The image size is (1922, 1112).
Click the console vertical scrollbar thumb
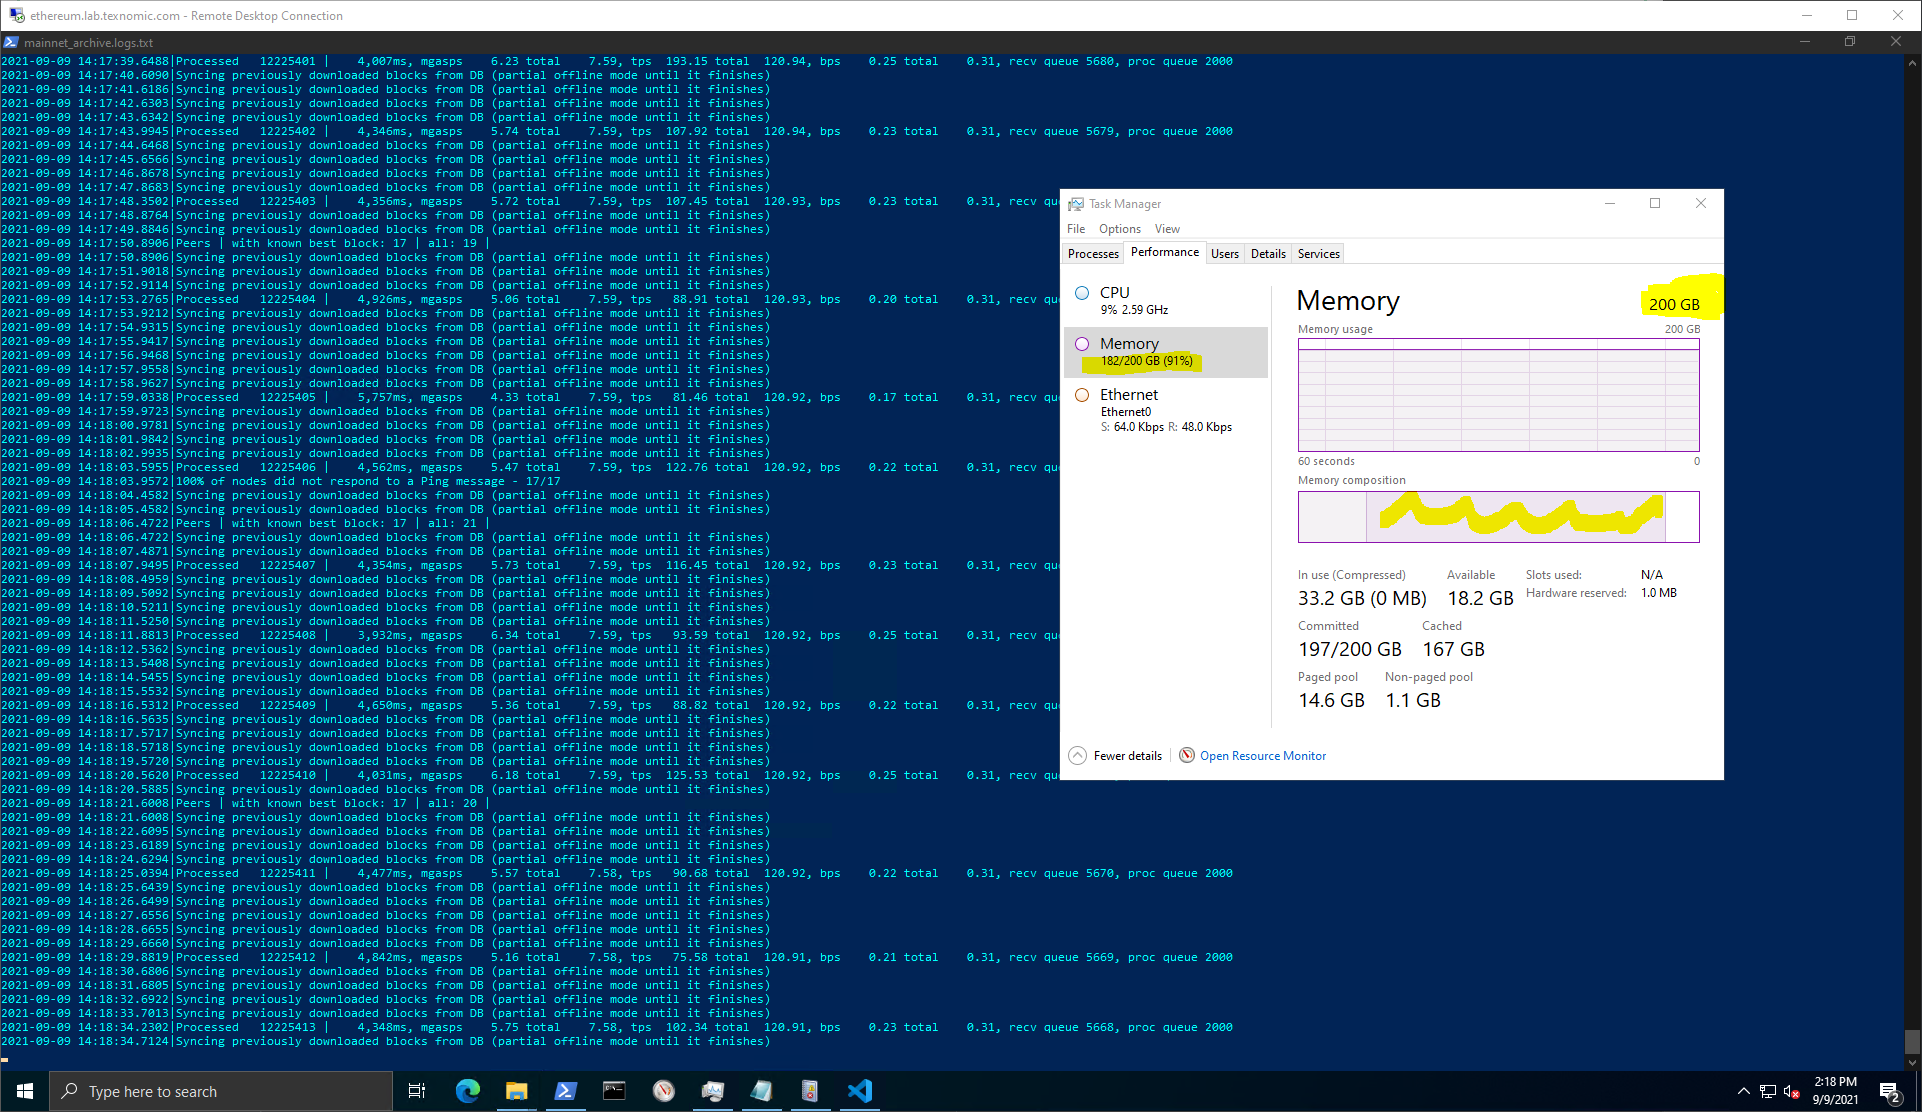[1912, 1042]
